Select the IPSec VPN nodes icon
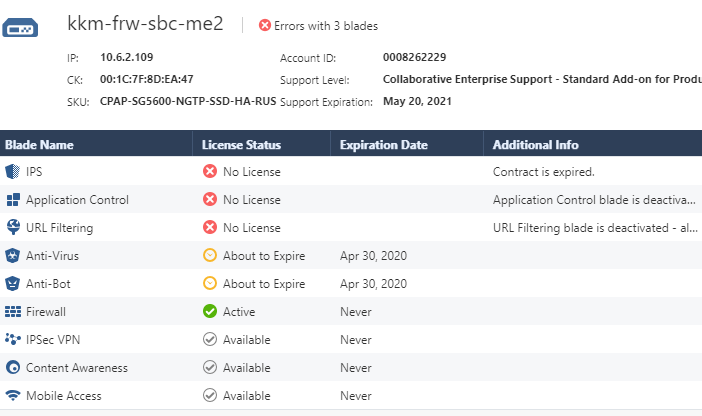 point(13,339)
